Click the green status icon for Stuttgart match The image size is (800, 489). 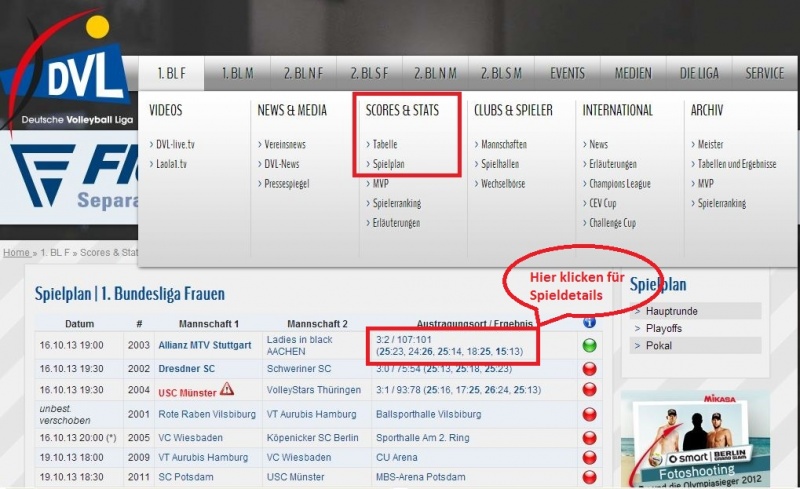pyautogui.click(x=589, y=346)
